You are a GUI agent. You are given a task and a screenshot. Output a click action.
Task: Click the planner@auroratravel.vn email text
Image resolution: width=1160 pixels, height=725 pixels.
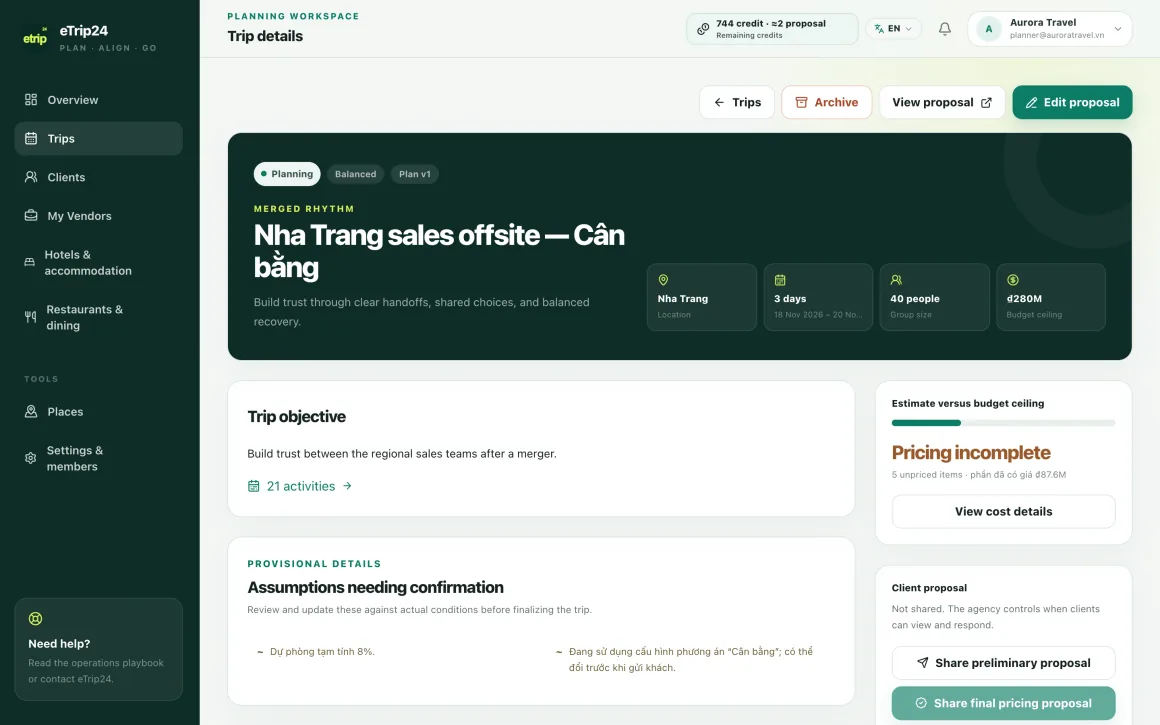coord(1056,35)
